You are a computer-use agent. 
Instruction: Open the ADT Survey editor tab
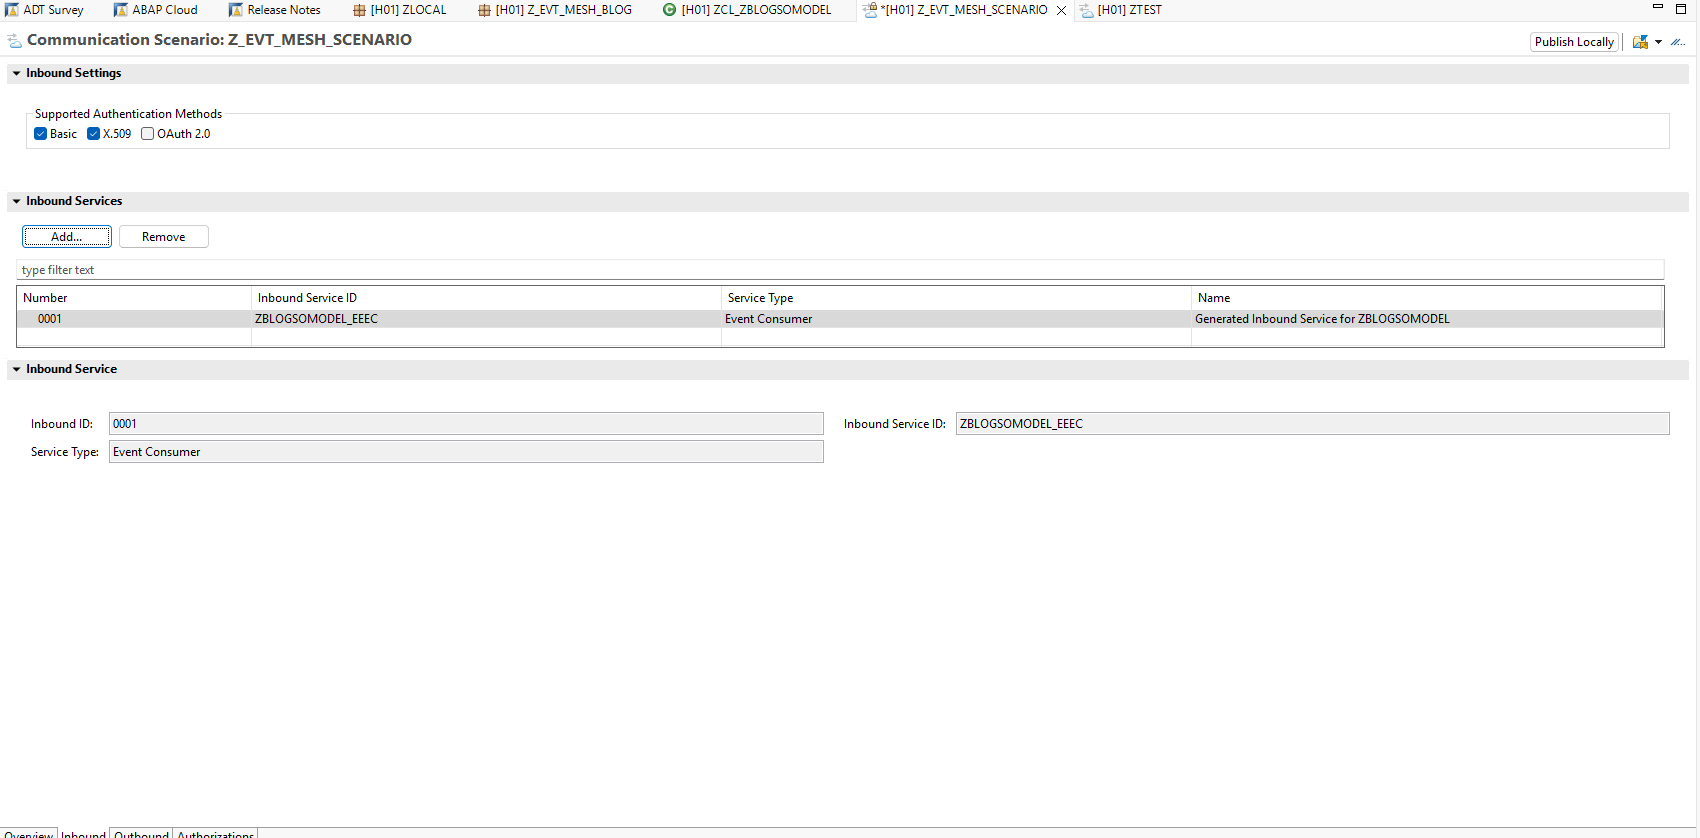(52, 10)
